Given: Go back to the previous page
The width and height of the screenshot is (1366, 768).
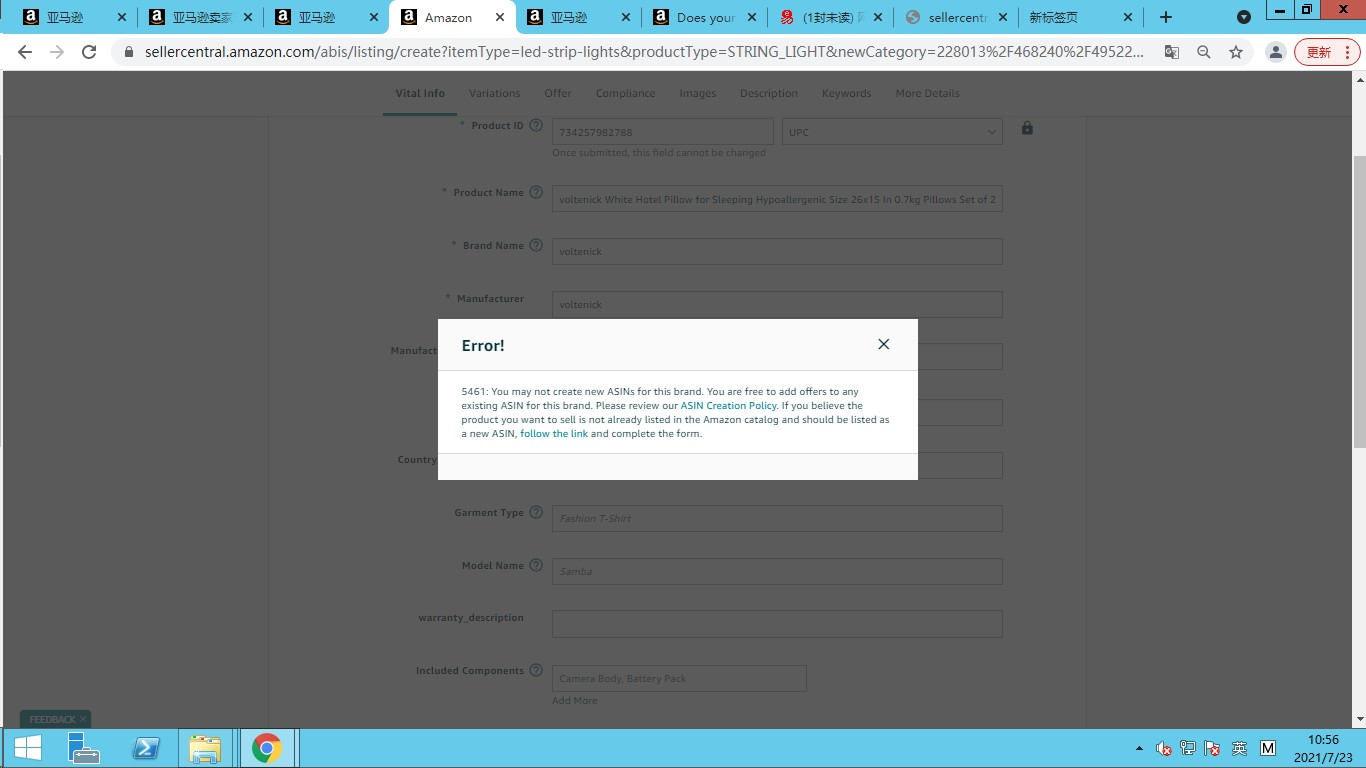Looking at the screenshot, I should point(25,52).
